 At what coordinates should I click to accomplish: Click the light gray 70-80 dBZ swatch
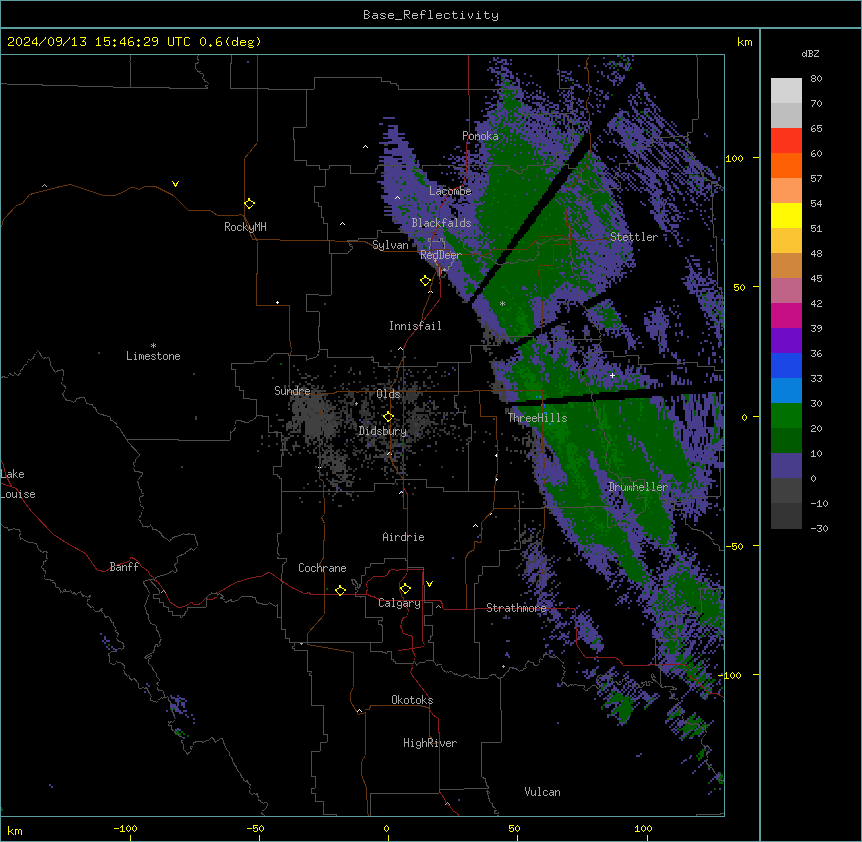pos(786,91)
